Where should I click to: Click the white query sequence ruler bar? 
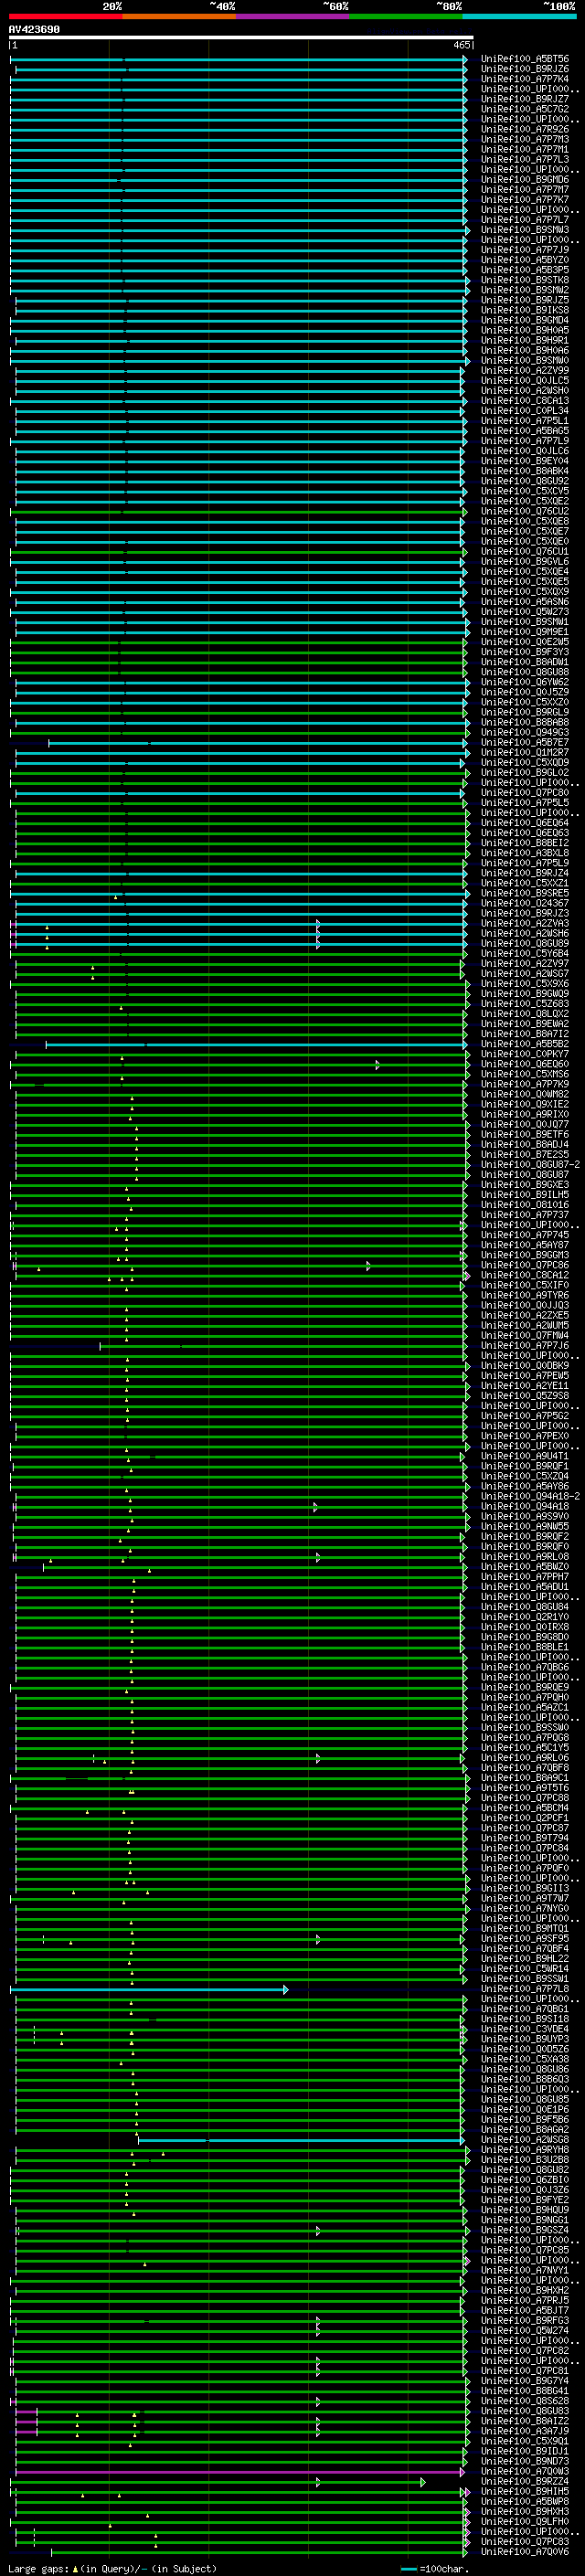click(x=240, y=38)
